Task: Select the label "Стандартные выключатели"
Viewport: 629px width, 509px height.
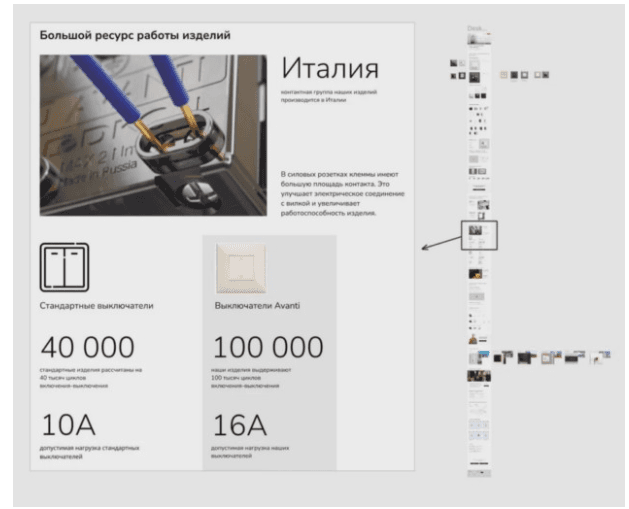Action: (96, 306)
